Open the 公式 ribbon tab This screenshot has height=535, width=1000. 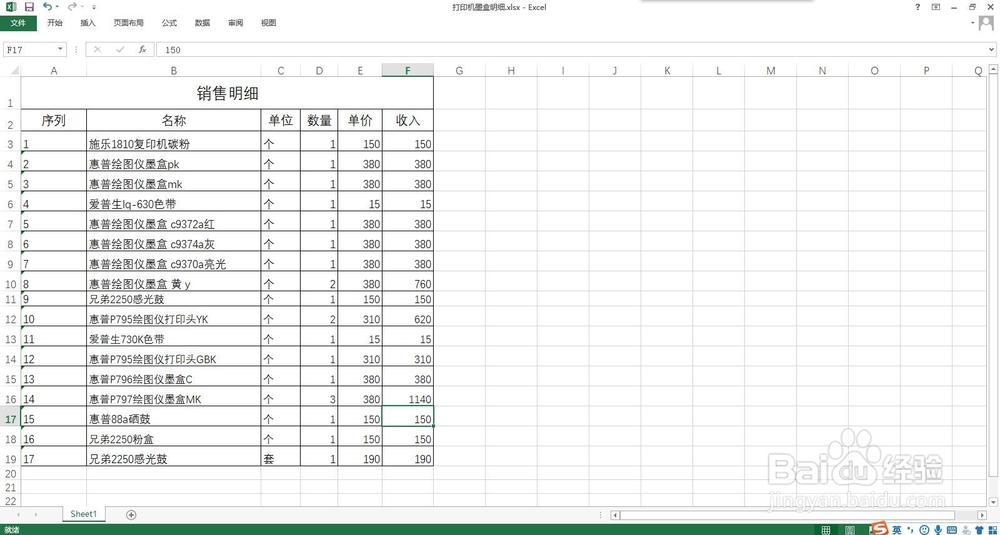(x=169, y=23)
